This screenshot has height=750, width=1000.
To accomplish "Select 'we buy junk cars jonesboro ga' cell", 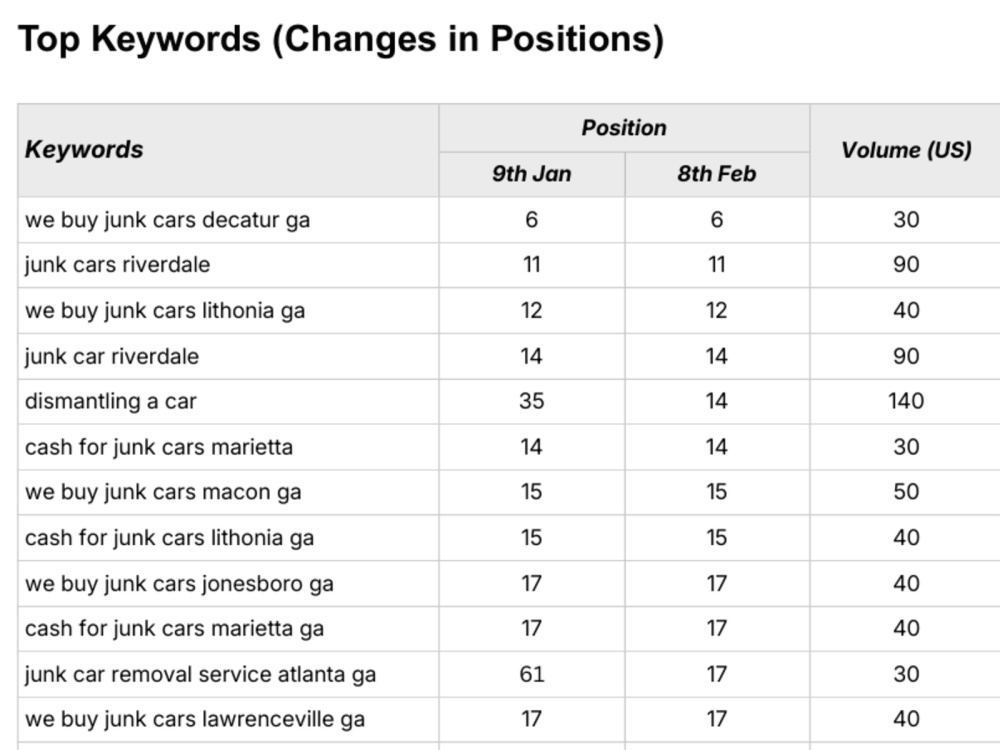I will point(228,584).
